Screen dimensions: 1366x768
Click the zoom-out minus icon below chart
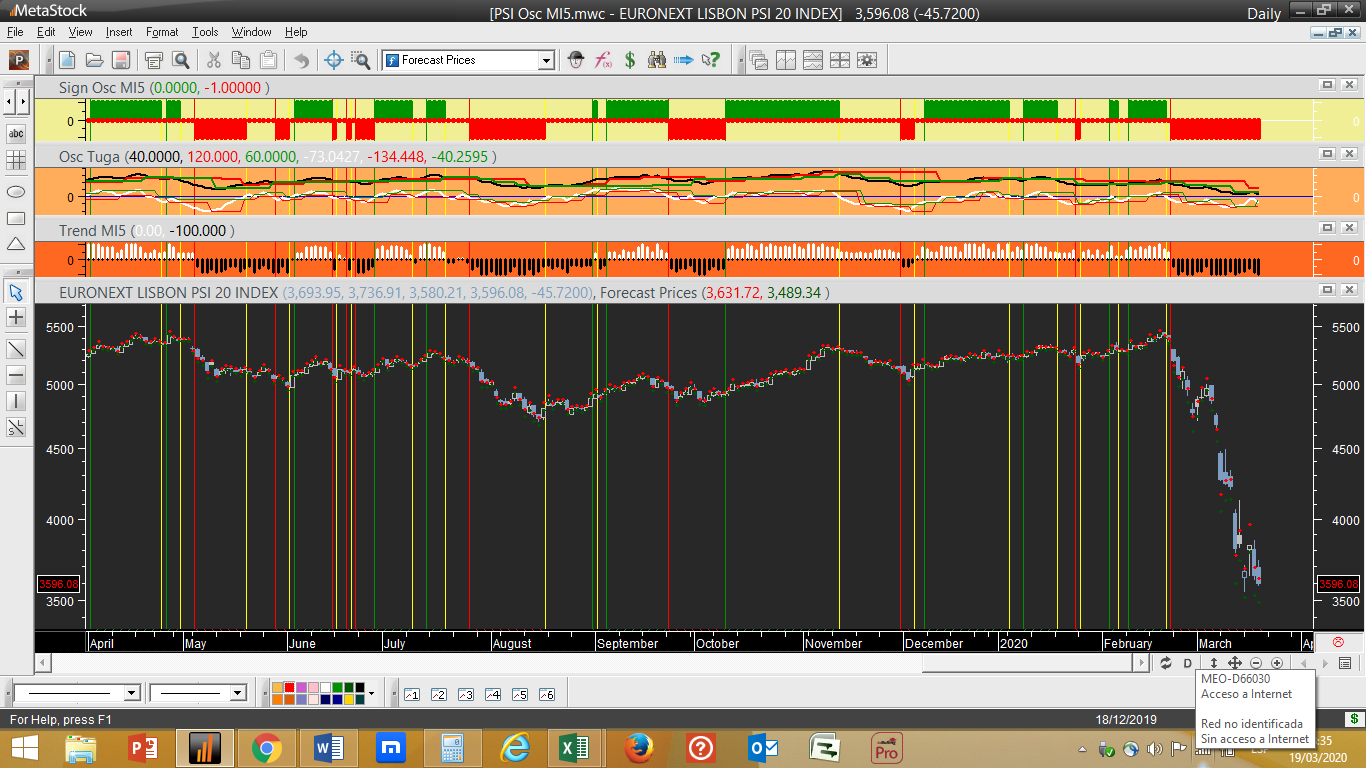(1256, 663)
